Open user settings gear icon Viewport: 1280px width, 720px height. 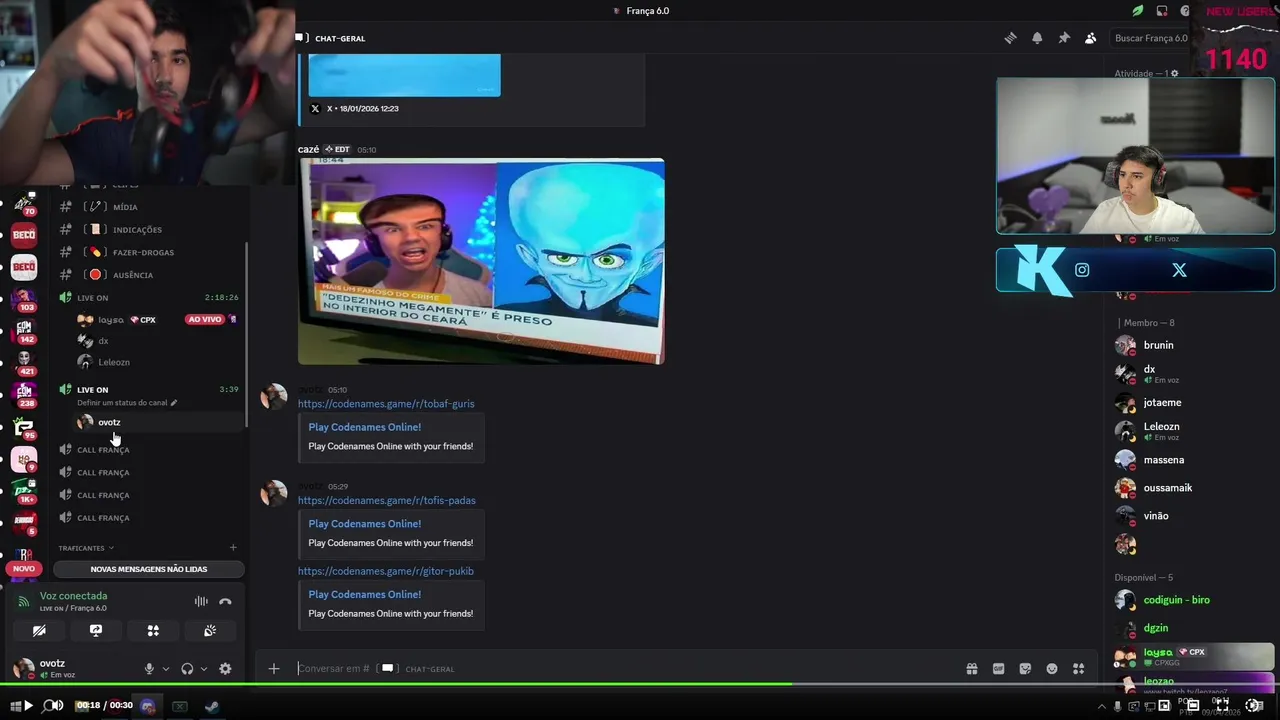(x=225, y=669)
